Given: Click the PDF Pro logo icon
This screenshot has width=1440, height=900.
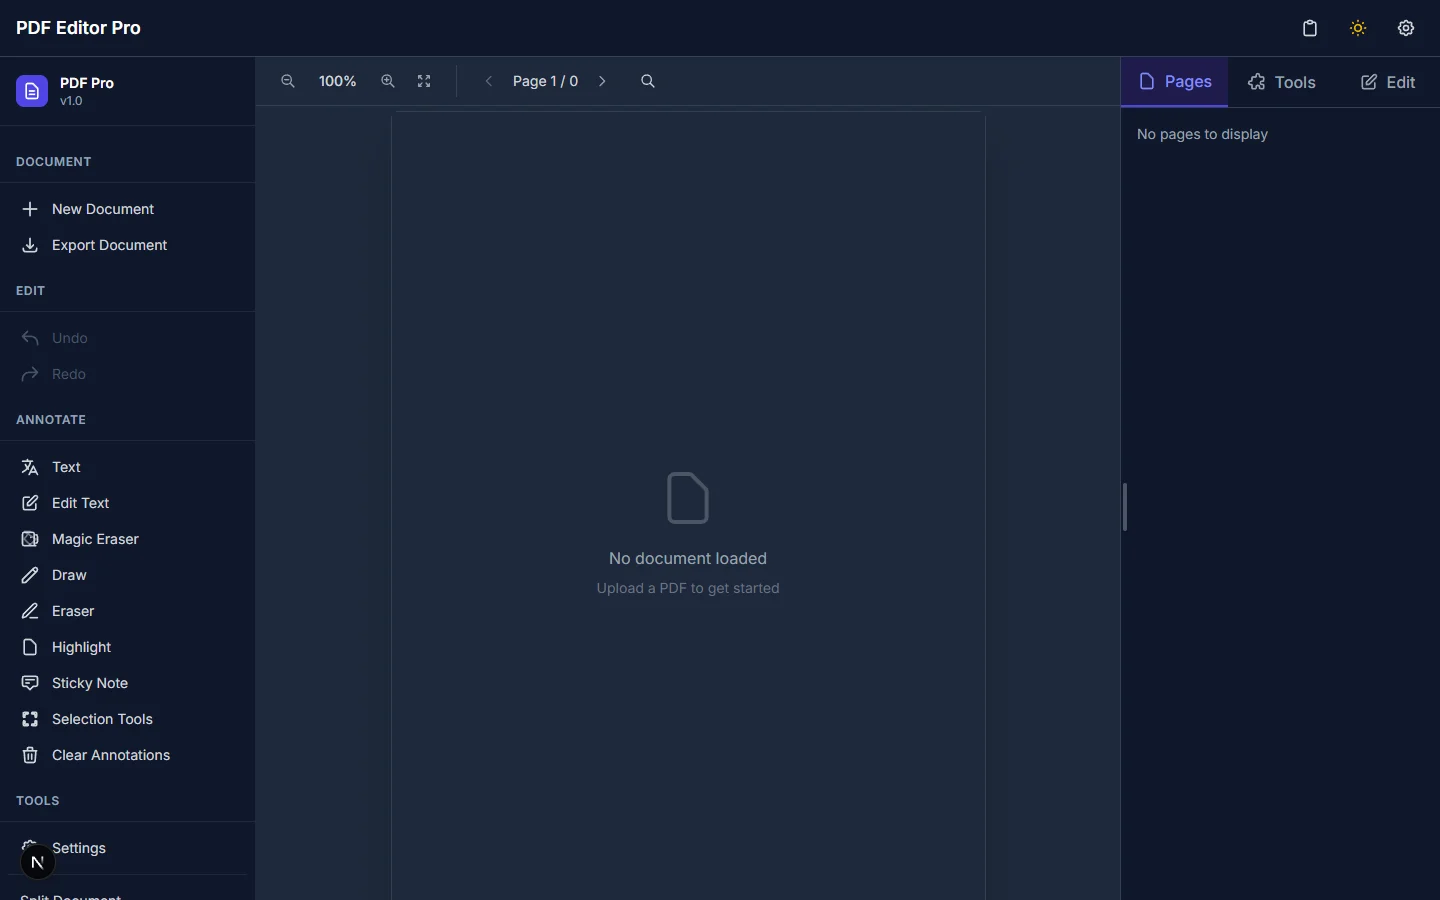Looking at the screenshot, I should point(32,91).
